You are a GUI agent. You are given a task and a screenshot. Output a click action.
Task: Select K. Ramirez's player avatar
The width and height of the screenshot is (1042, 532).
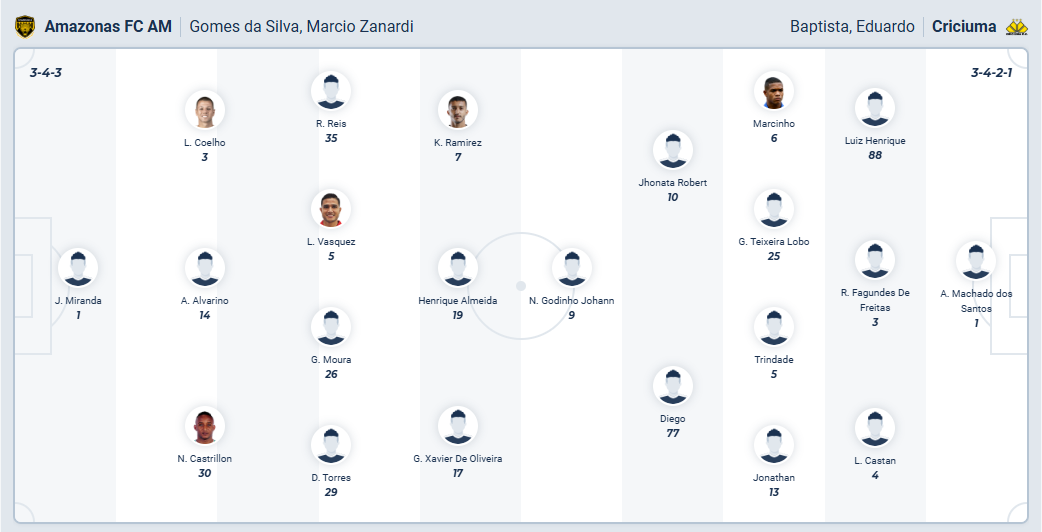coord(457,110)
